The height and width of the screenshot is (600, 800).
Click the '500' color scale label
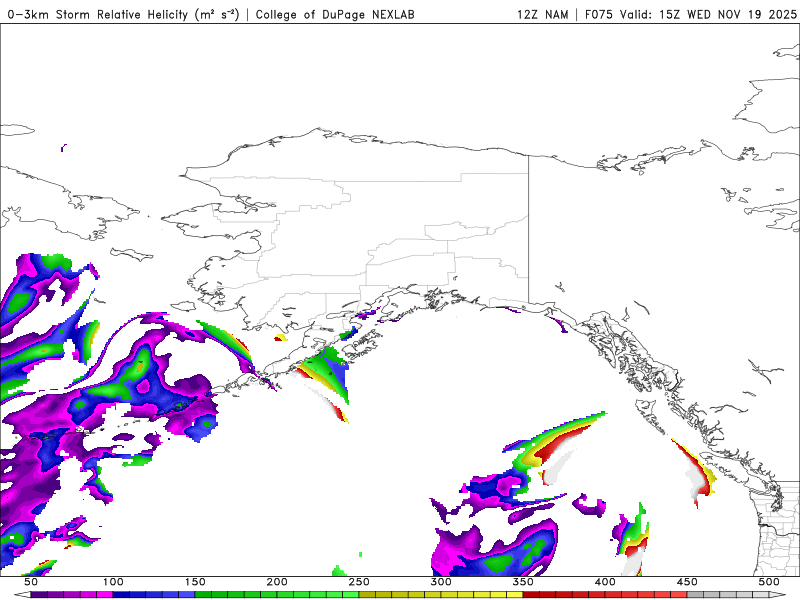point(769,582)
